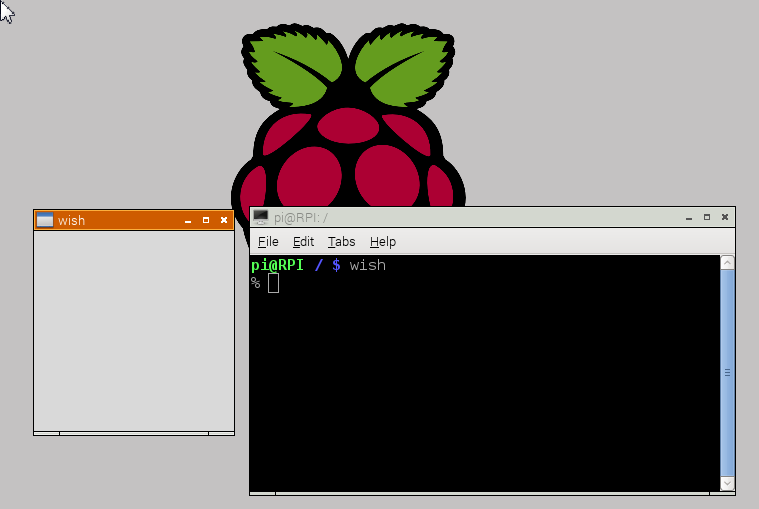This screenshot has height=509, width=759.
Task: Click inside the empty wish window area
Action: (x=134, y=330)
